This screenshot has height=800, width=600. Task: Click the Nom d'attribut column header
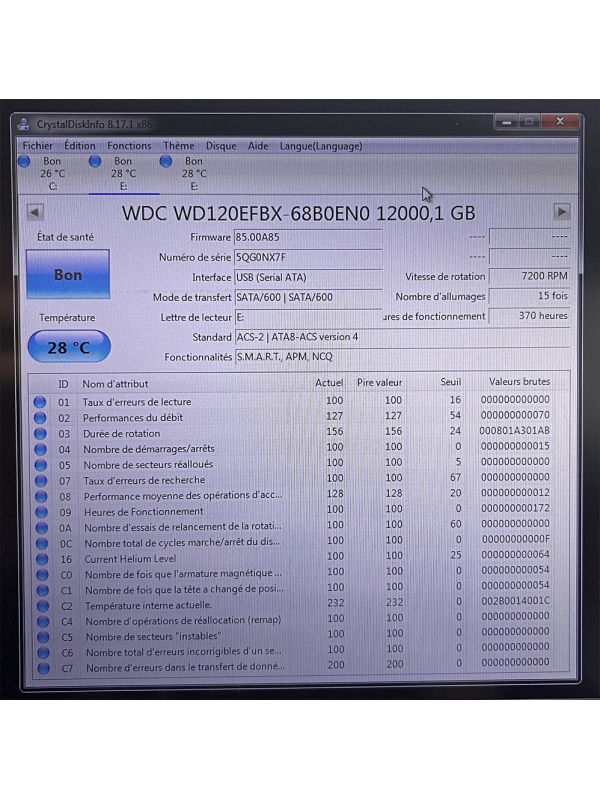[115, 384]
